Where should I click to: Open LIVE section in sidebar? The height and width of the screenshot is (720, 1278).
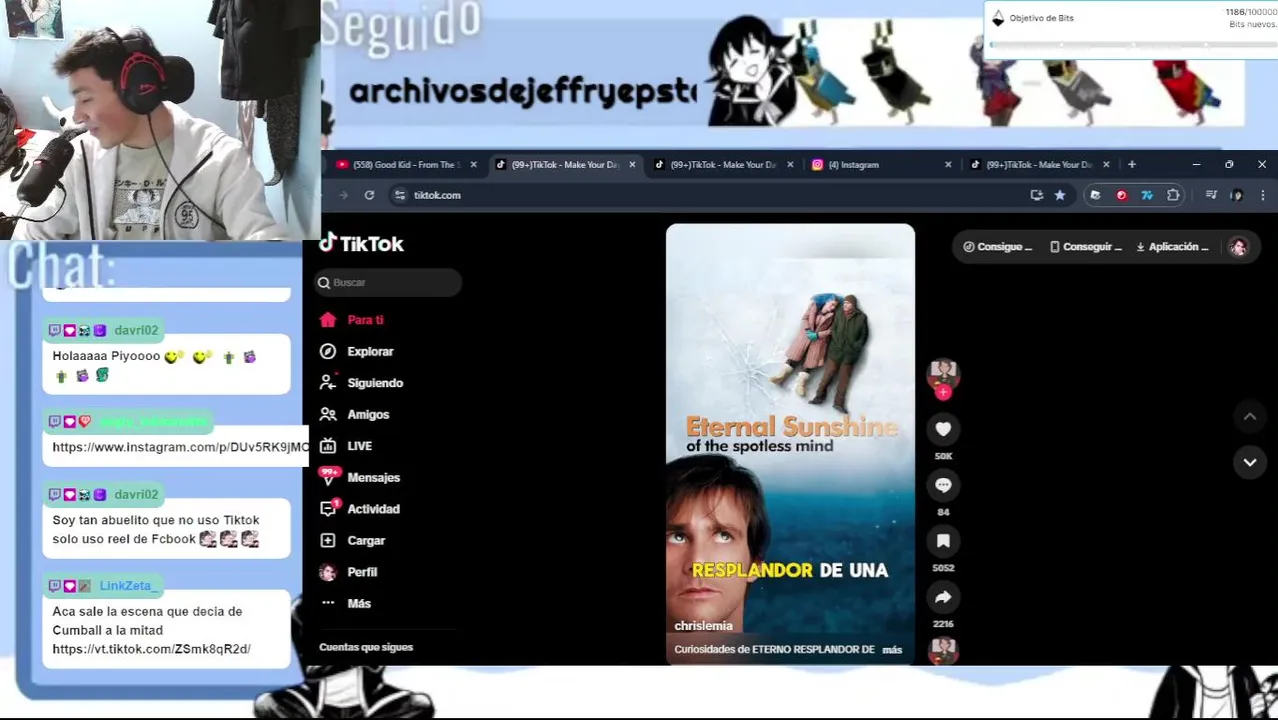346,446
